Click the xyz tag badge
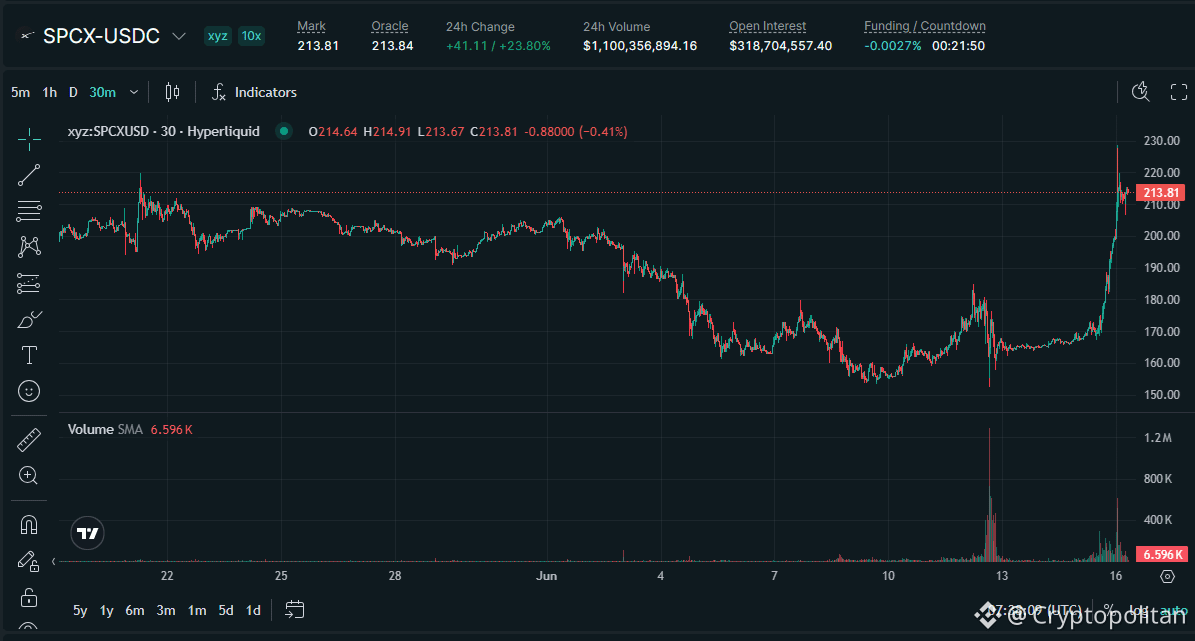This screenshot has height=641, width=1195. [218, 36]
